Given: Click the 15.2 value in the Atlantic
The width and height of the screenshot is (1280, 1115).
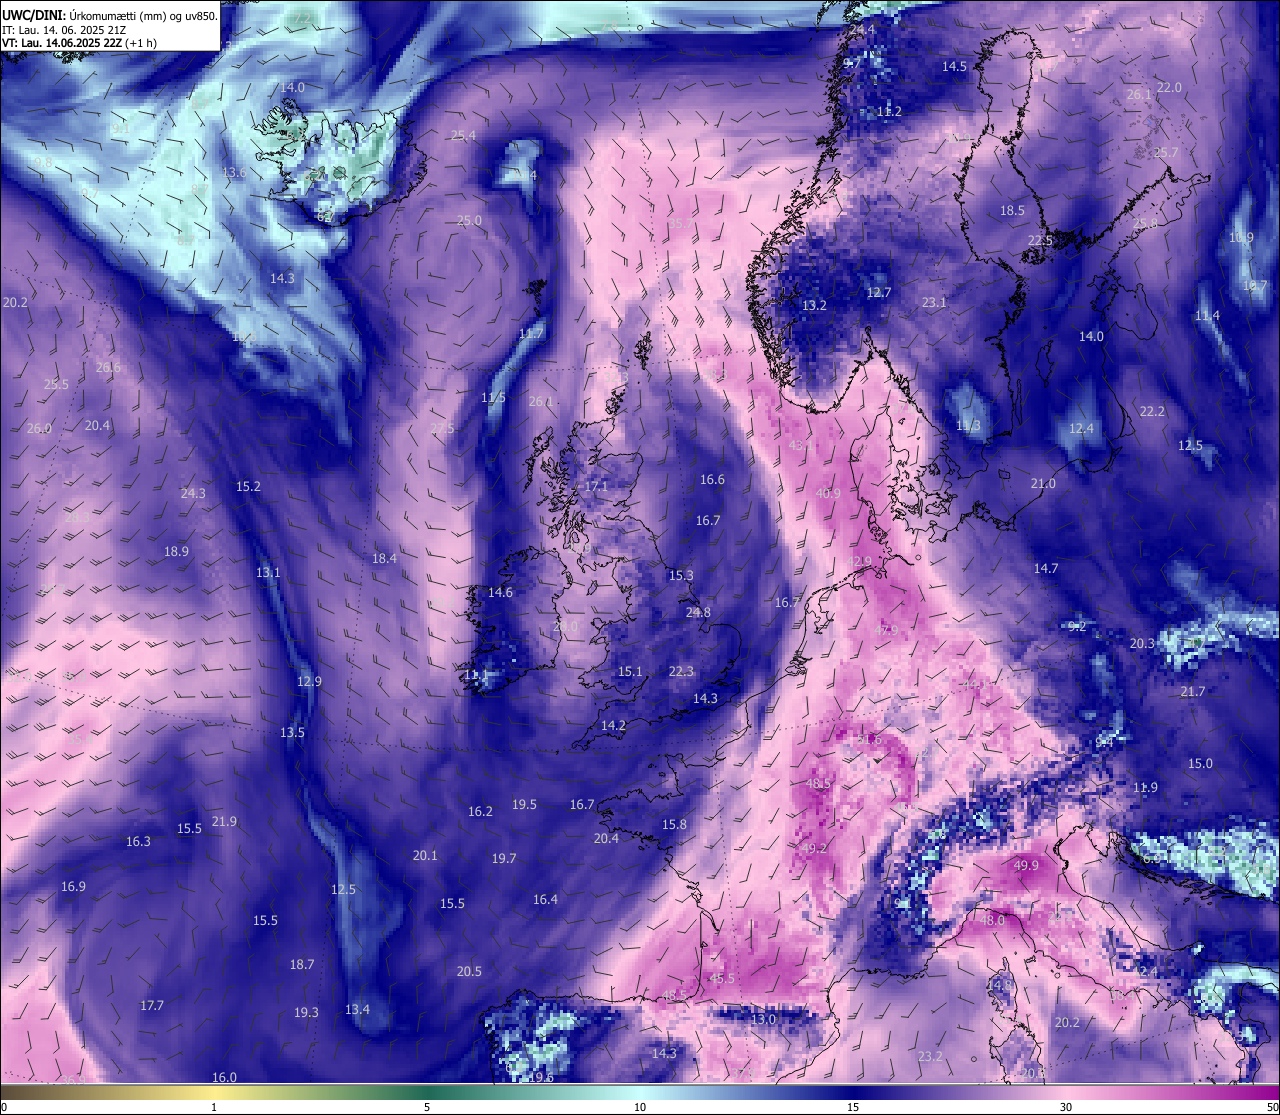Looking at the screenshot, I should coord(248,487).
